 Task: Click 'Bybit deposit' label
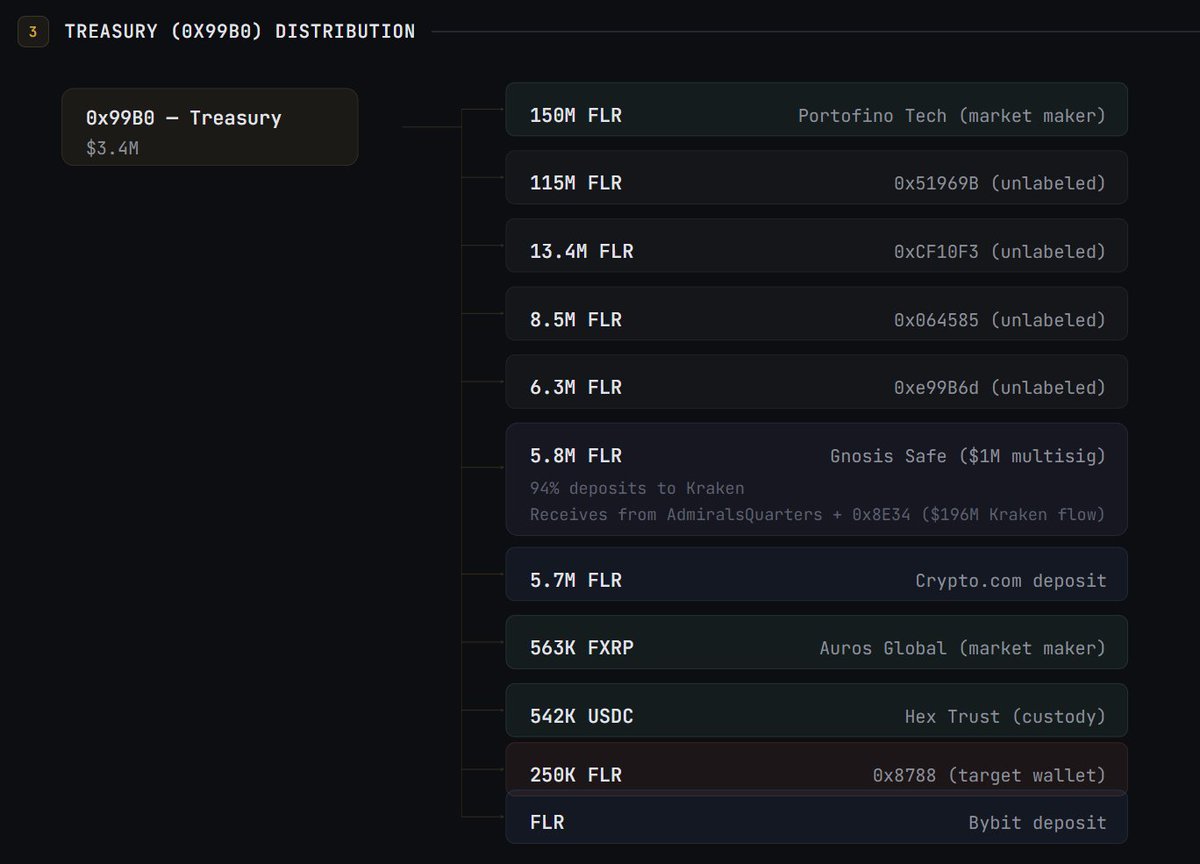coord(1037,823)
